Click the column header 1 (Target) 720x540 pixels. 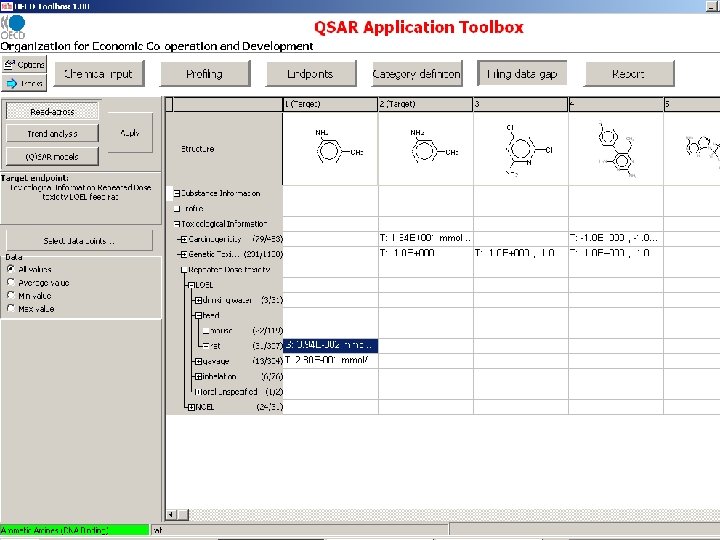[330, 104]
